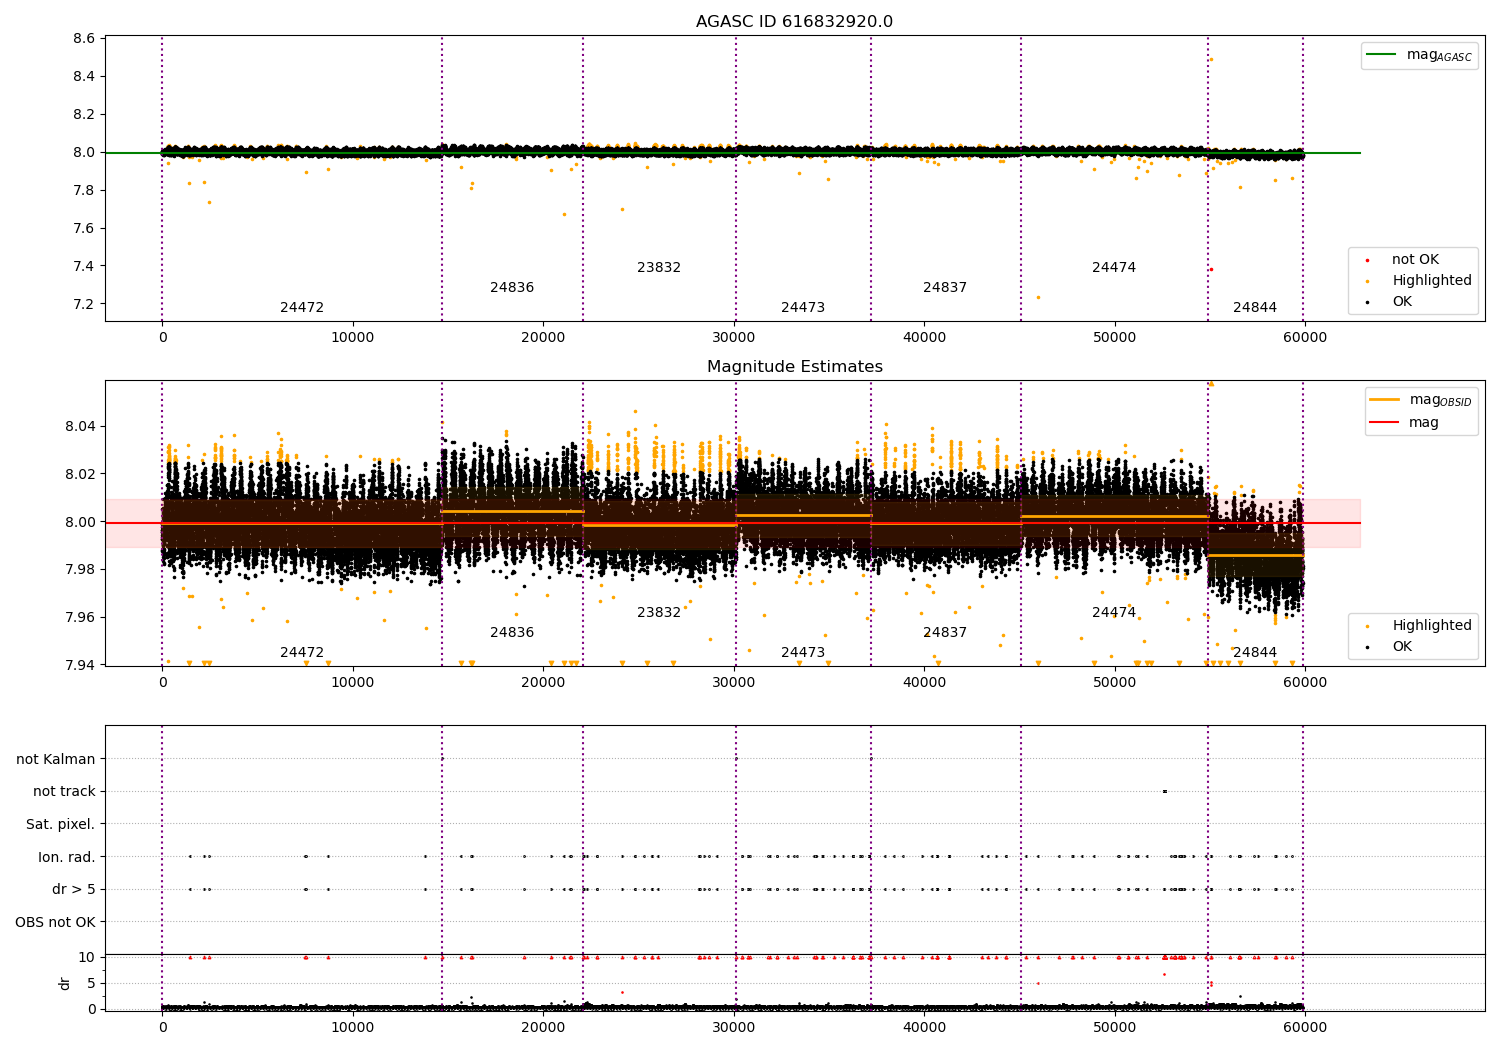Click the red outlier point near 7.4 in top plot
The height and width of the screenshot is (1050, 1500).
point(1211,269)
